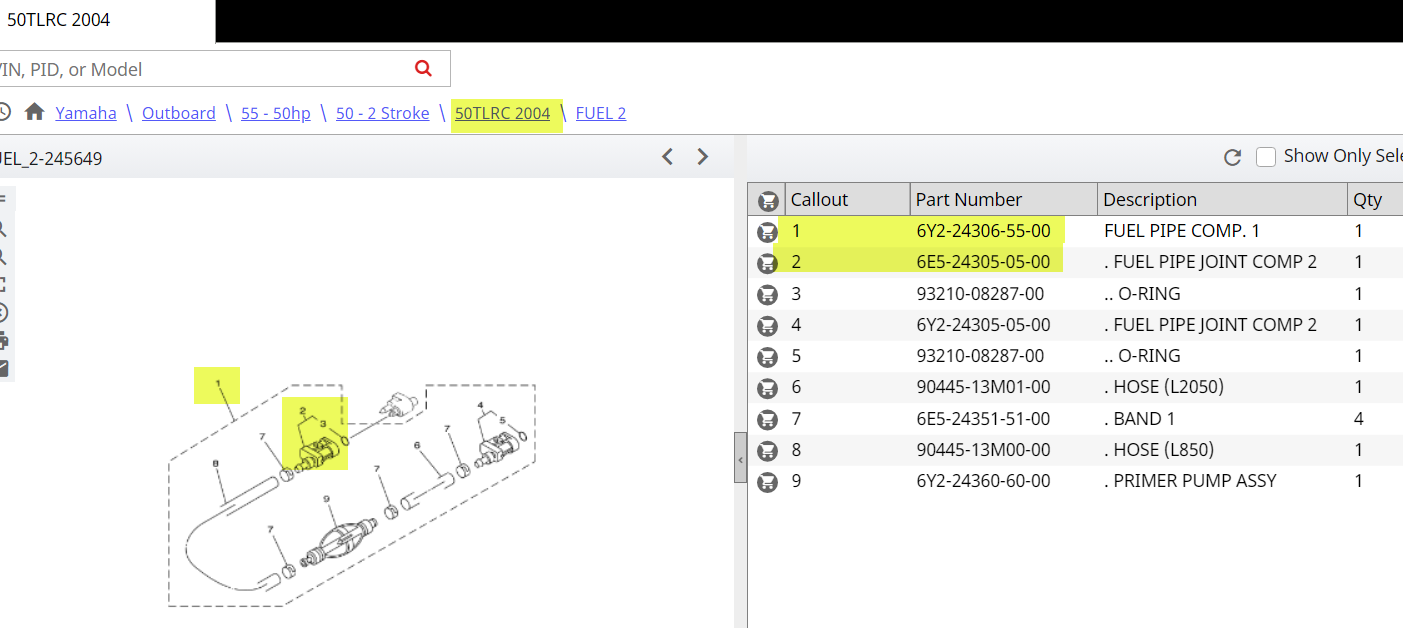
Task: Sort by the Callout column header
Action: click(848, 199)
